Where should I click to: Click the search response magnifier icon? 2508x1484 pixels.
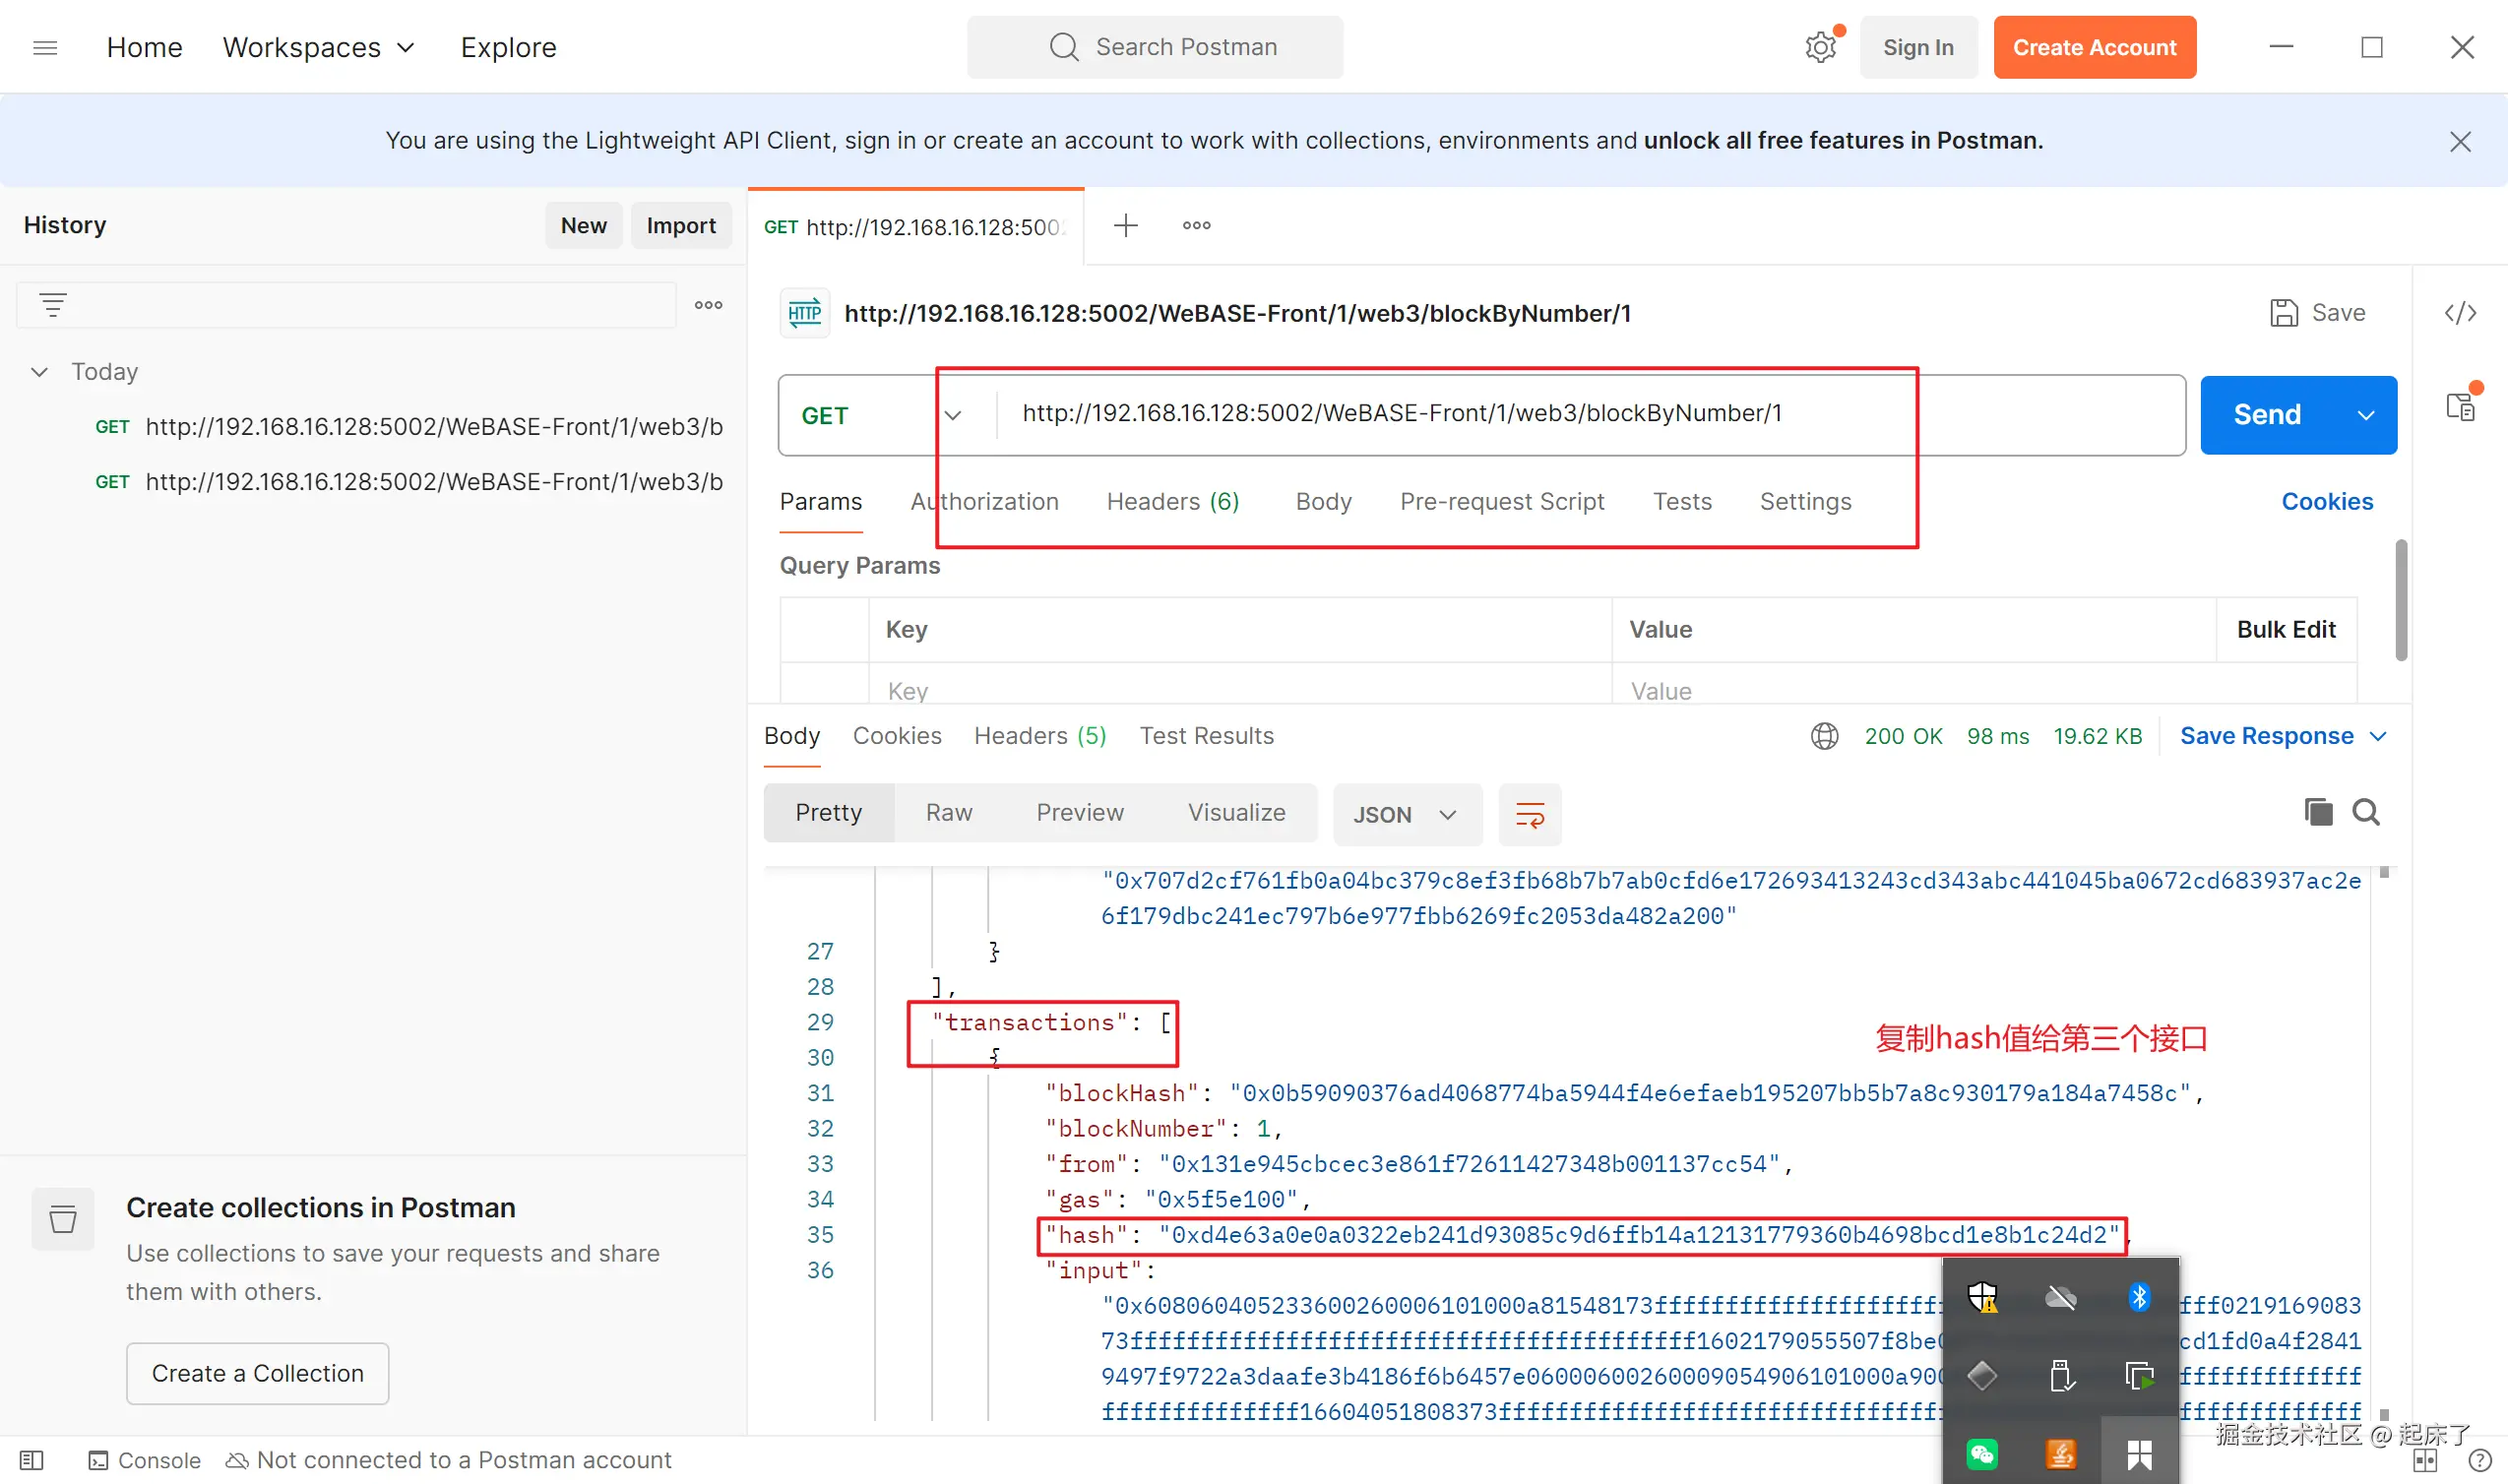[2366, 812]
